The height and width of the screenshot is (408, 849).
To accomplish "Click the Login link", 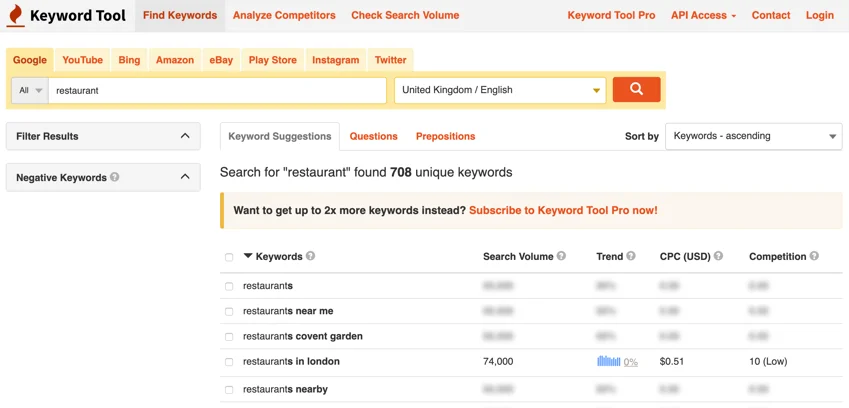I will (820, 15).
